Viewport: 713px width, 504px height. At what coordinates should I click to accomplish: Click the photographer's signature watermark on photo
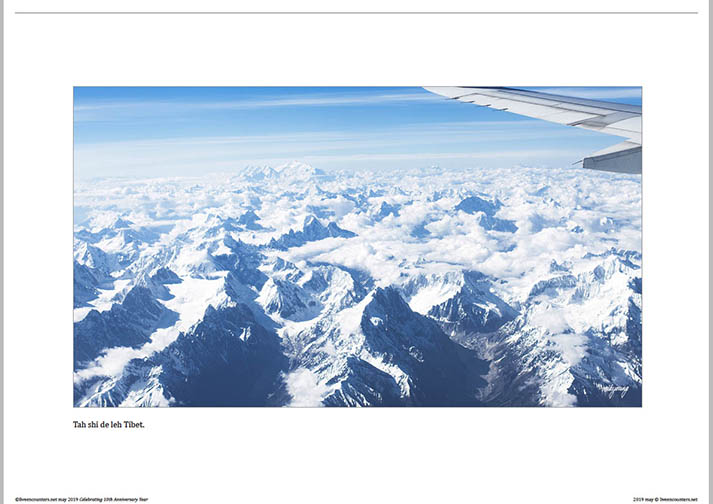(613, 390)
